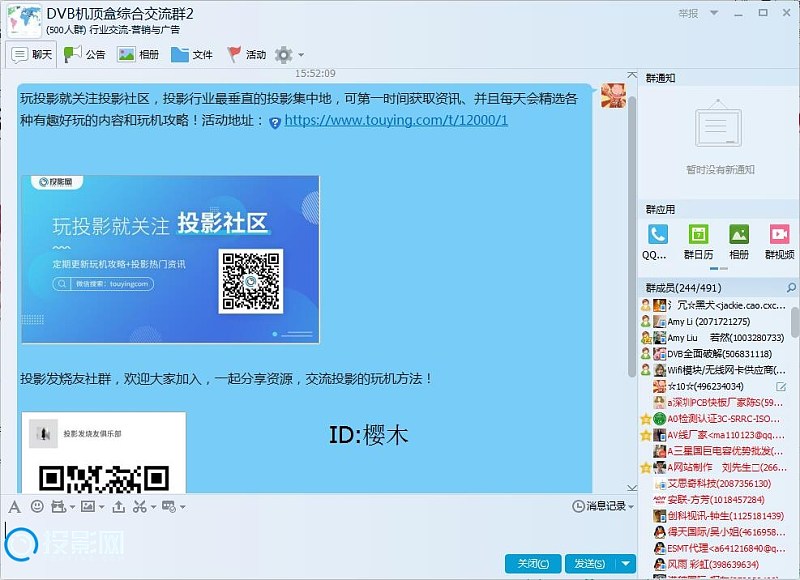Expand the send button options arrow

(x=626, y=564)
